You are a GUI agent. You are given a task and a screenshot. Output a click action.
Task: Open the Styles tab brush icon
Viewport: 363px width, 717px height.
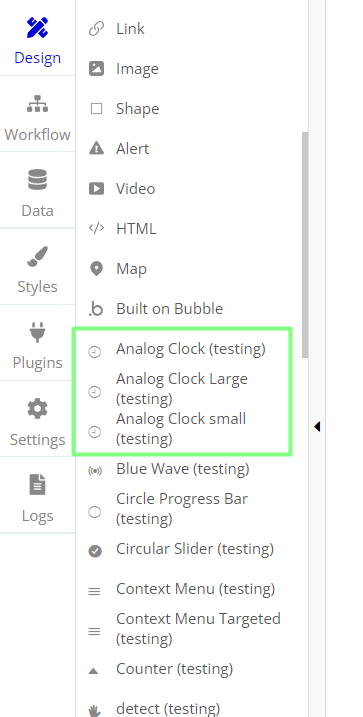click(x=37, y=256)
